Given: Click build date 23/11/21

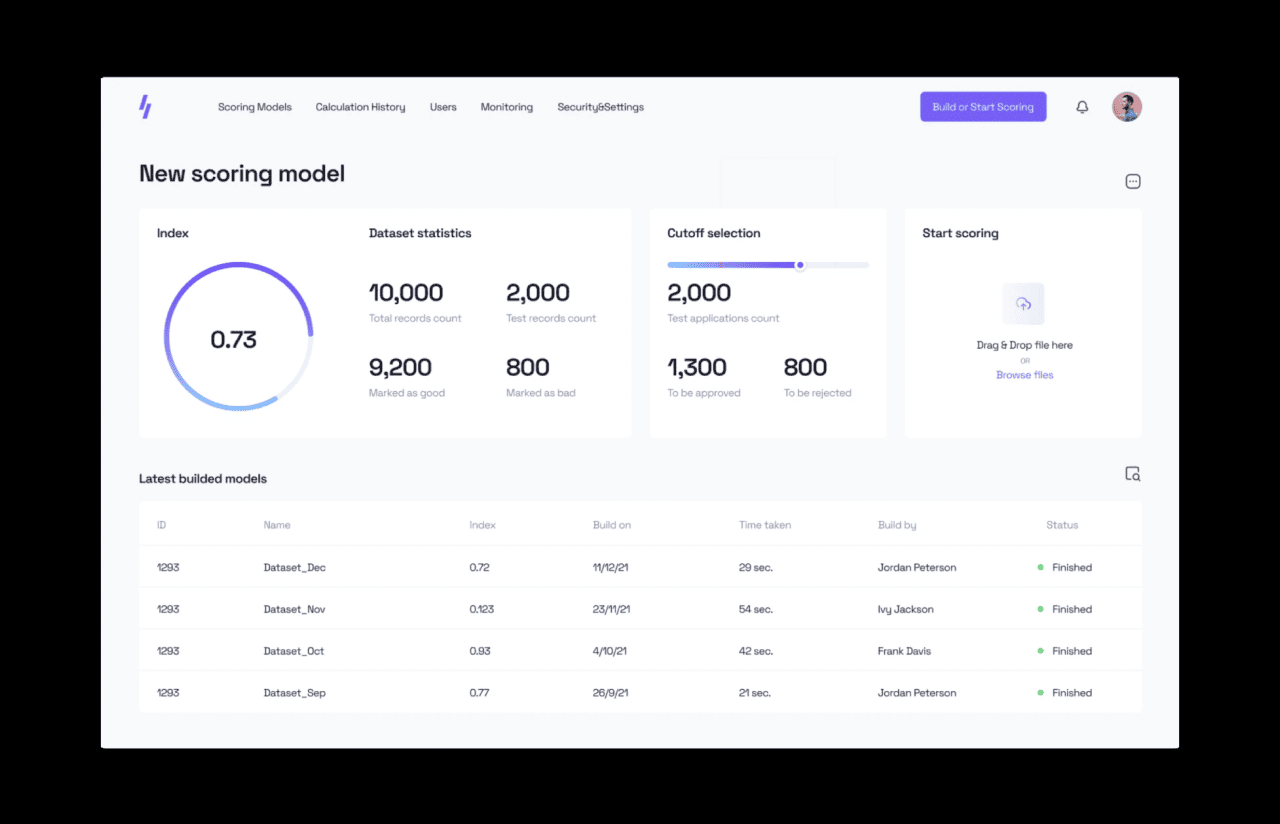Looking at the screenshot, I should click(611, 609).
